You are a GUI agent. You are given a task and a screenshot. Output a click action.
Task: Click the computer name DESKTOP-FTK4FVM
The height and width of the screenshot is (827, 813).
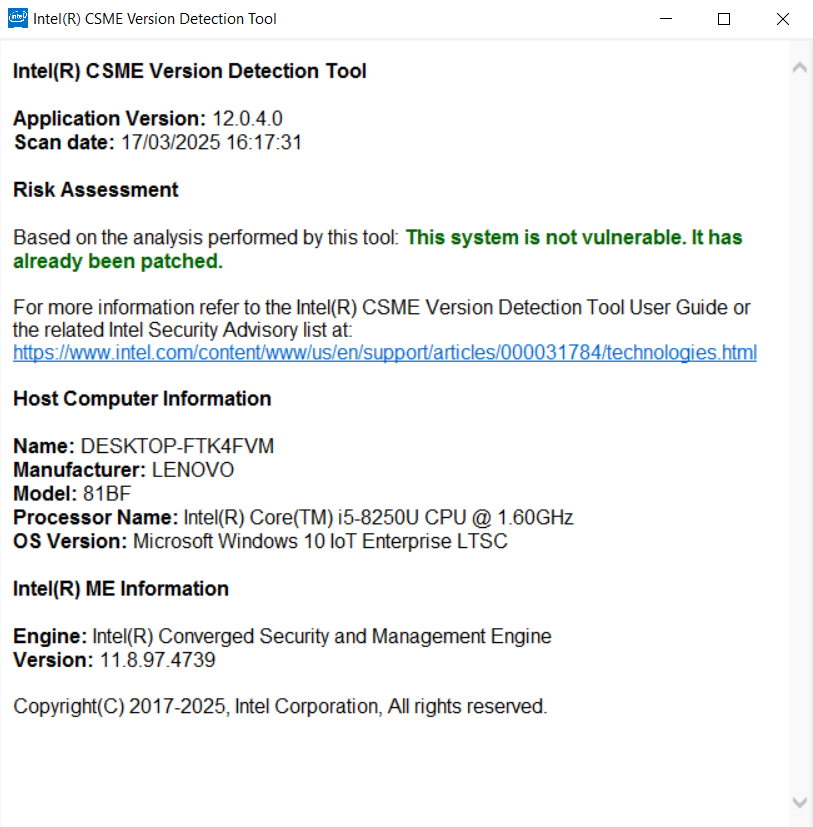pyautogui.click(x=177, y=446)
